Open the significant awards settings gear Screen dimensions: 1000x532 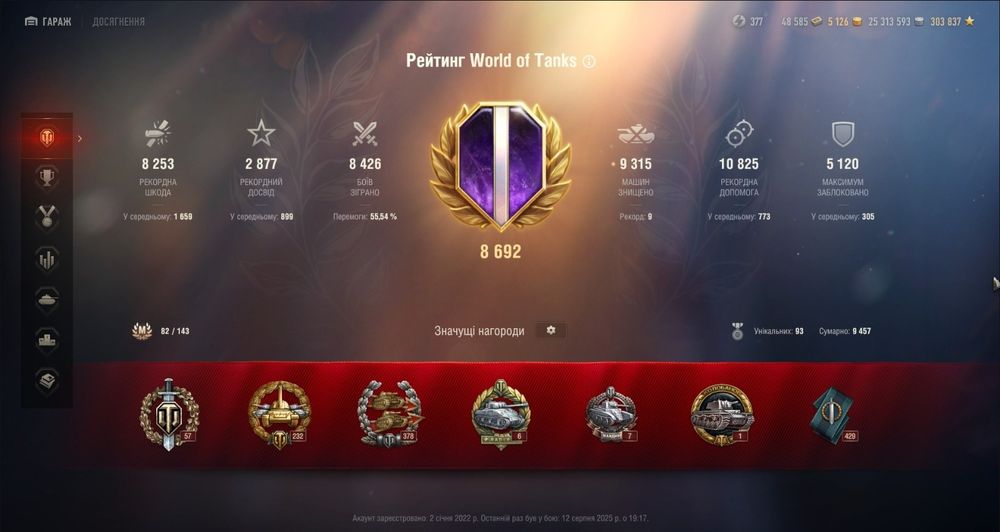coord(551,330)
